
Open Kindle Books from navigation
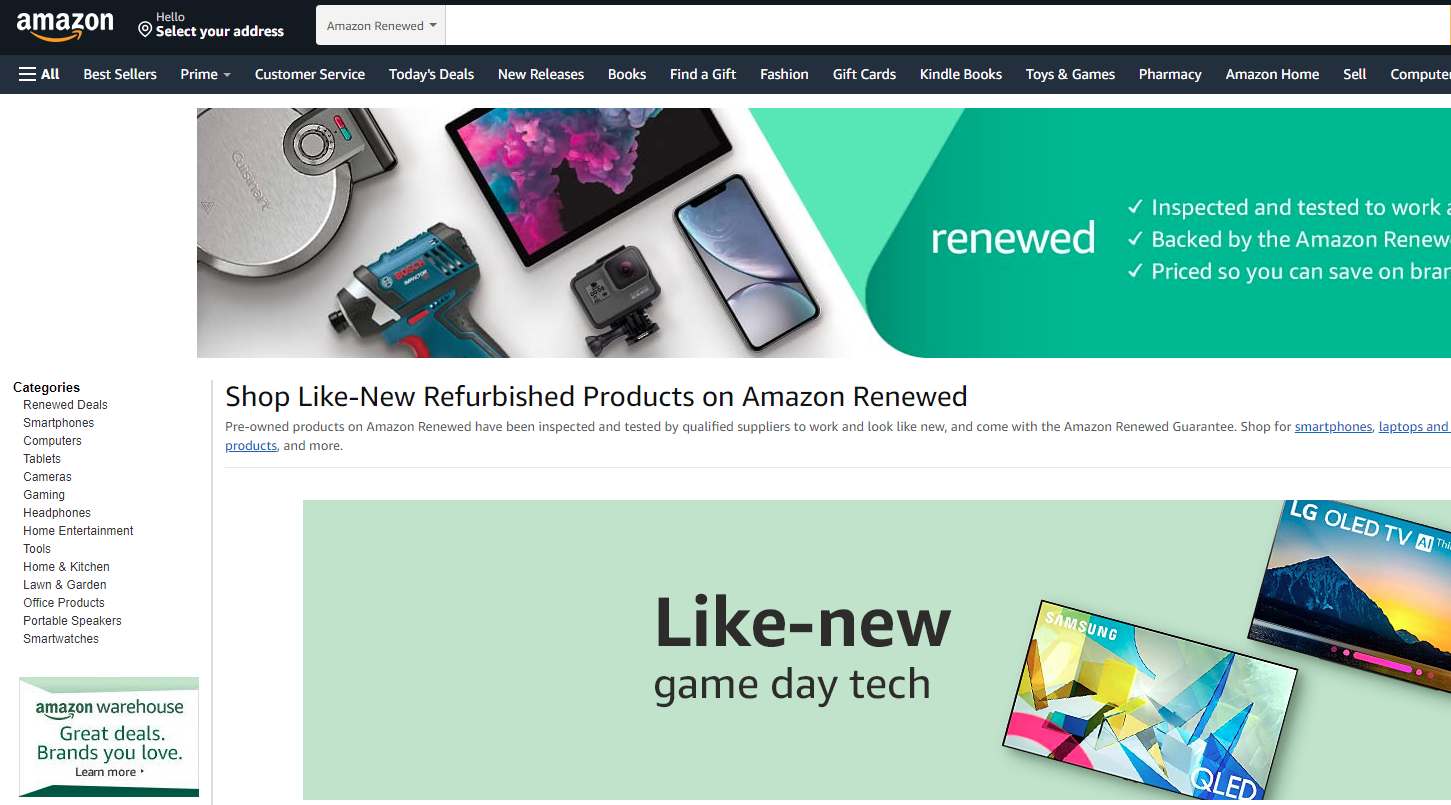(x=960, y=74)
